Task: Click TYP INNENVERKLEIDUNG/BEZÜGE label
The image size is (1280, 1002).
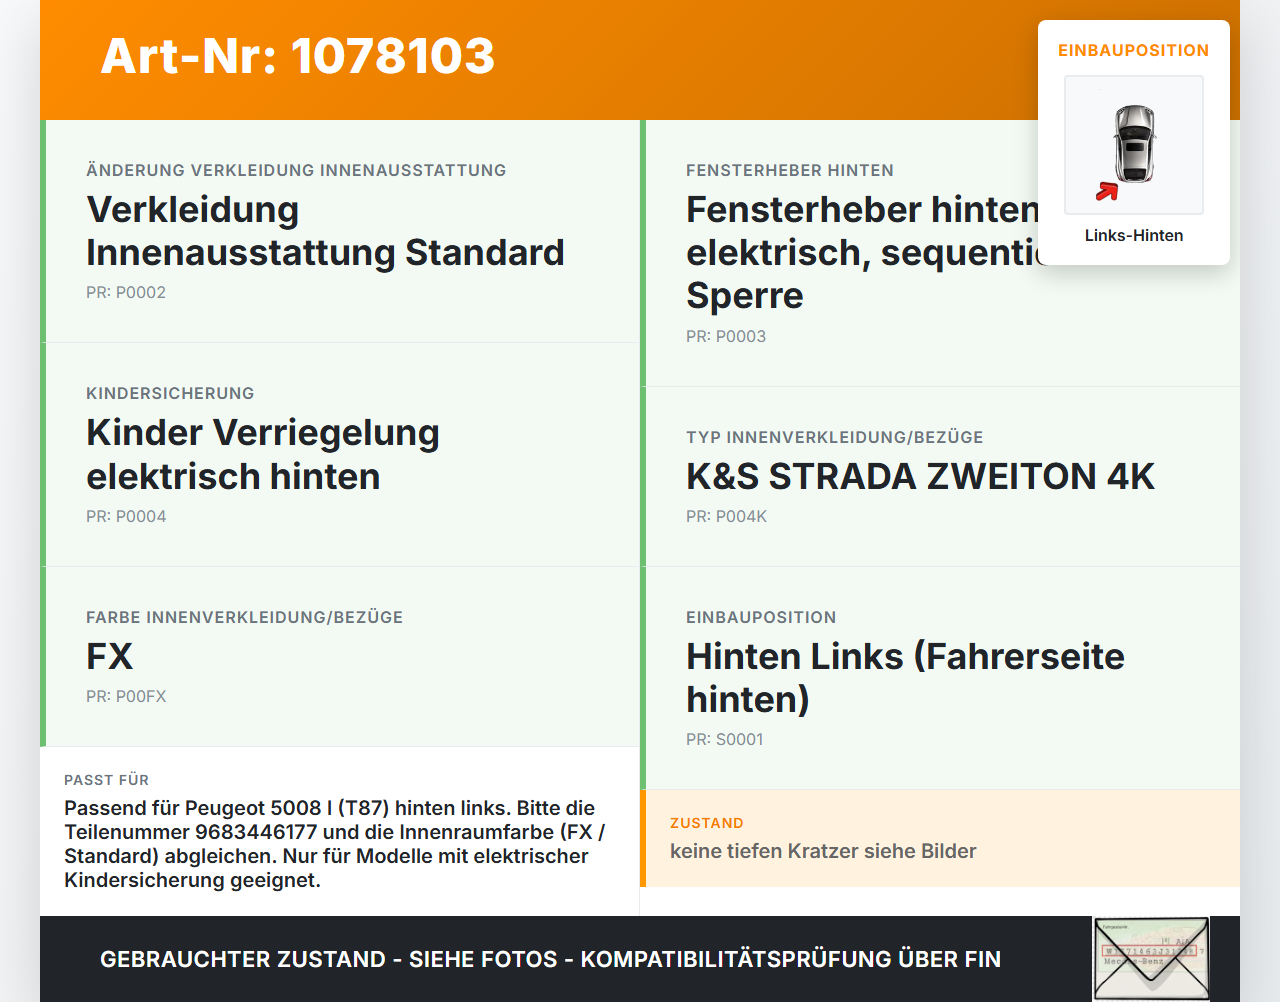Action: click(835, 437)
